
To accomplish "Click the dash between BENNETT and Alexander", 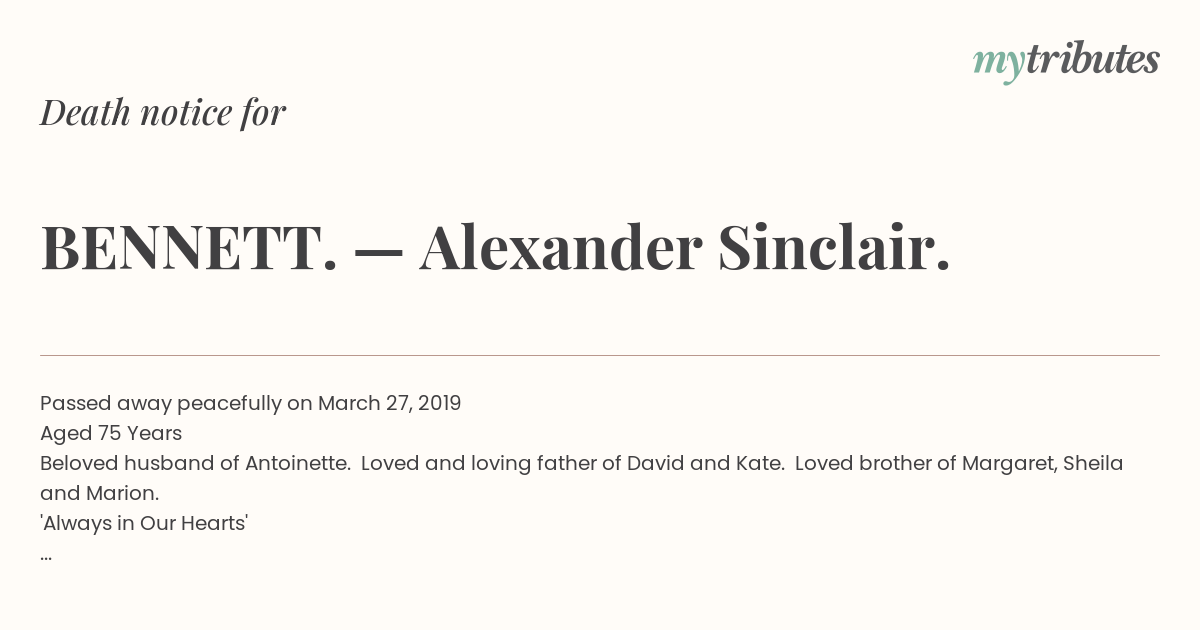I will (x=379, y=250).
